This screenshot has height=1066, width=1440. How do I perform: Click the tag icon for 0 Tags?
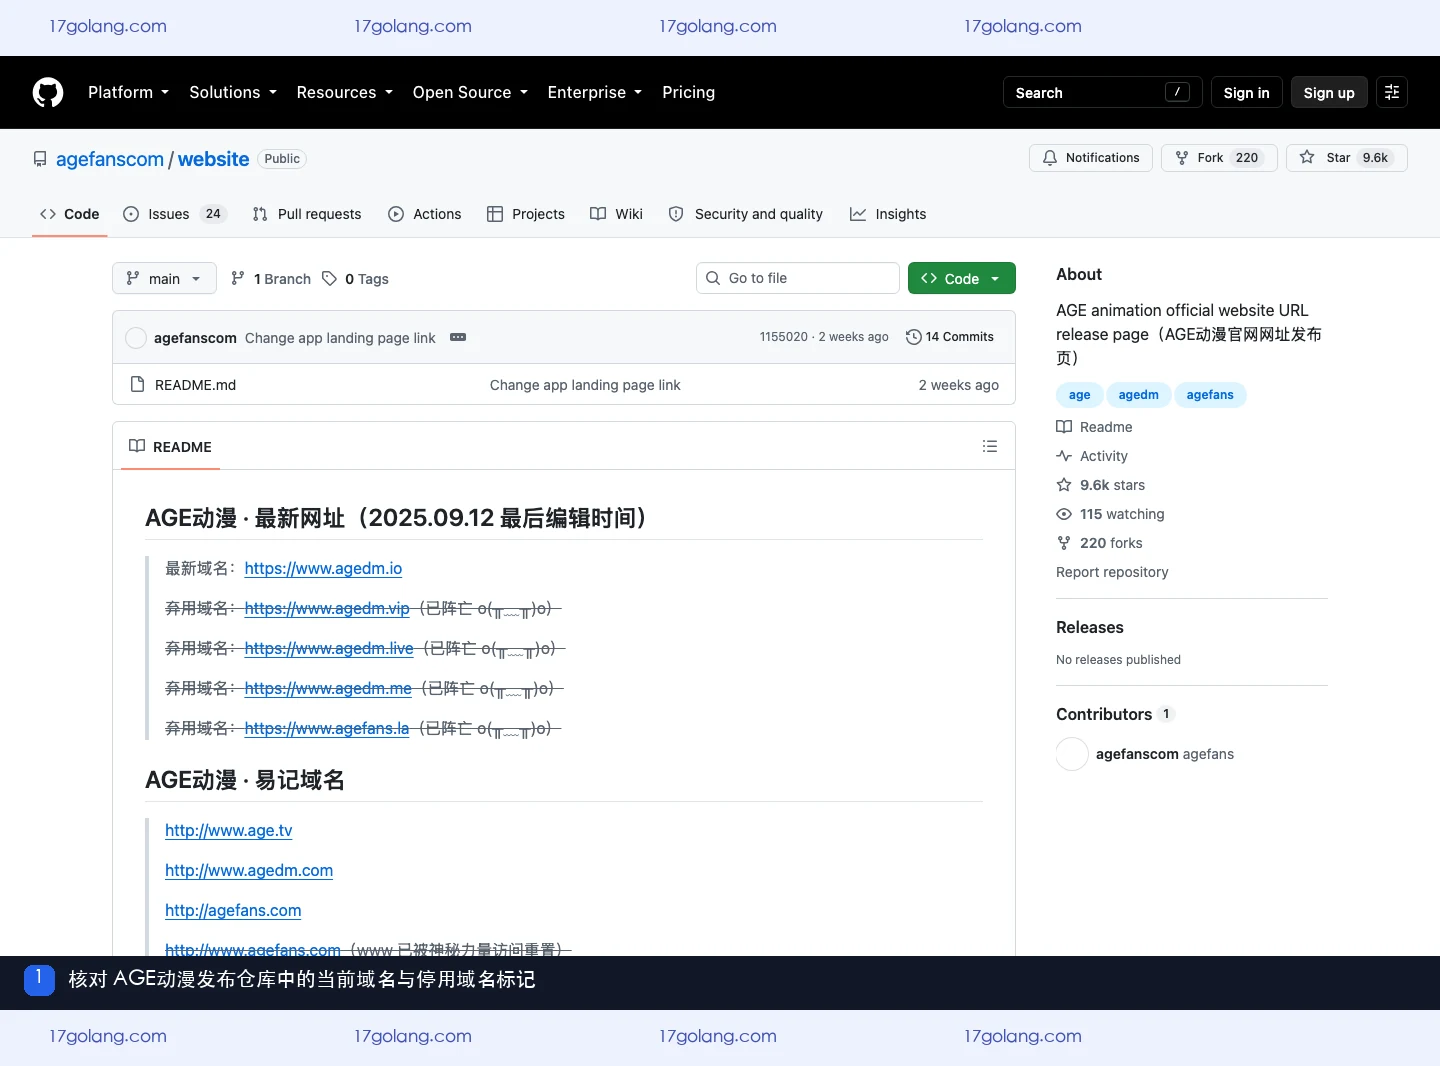point(329,279)
